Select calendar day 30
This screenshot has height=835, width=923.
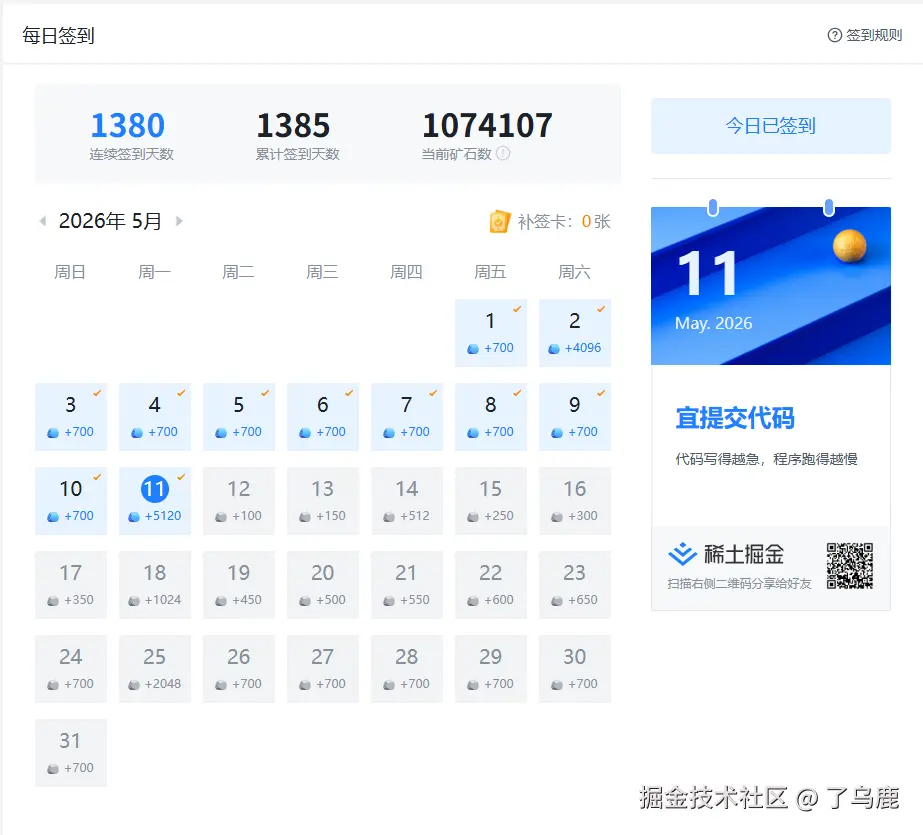[575, 669]
